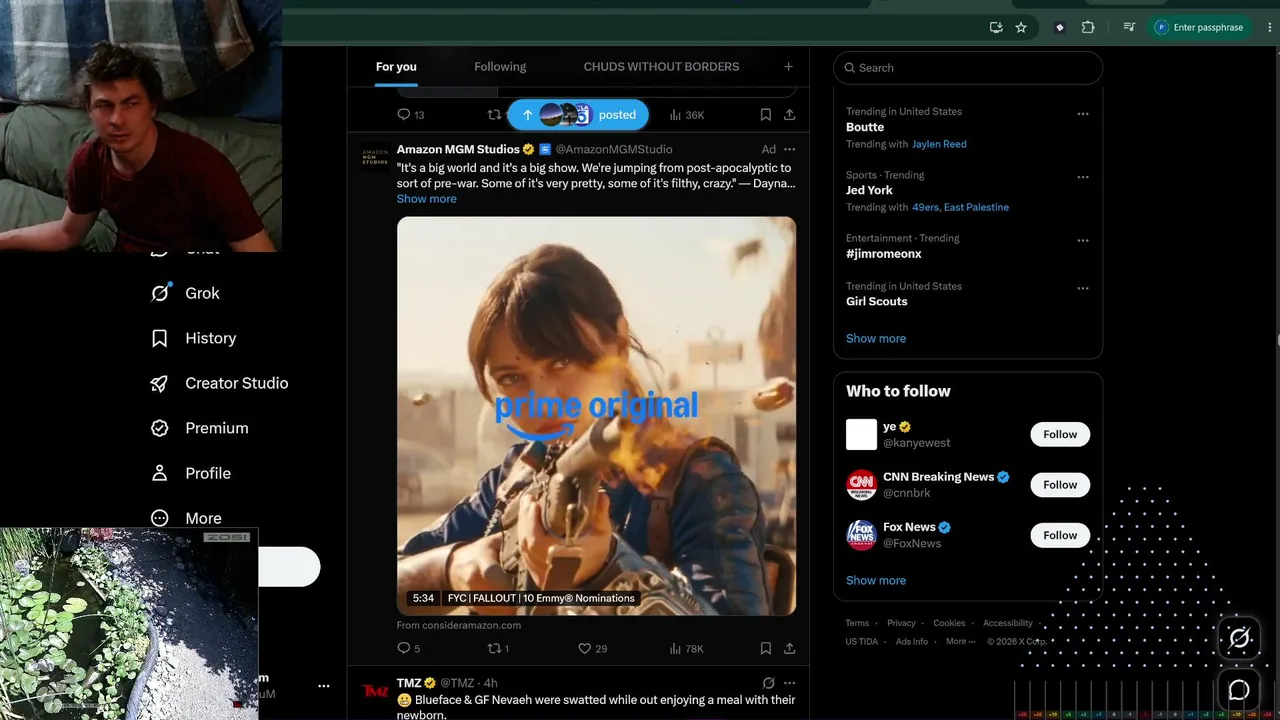Image resolution: width=1280 pixels, height=720 pixels.
Task: Open more options for Girl Scouts trend
Action: pos(1082,288)
